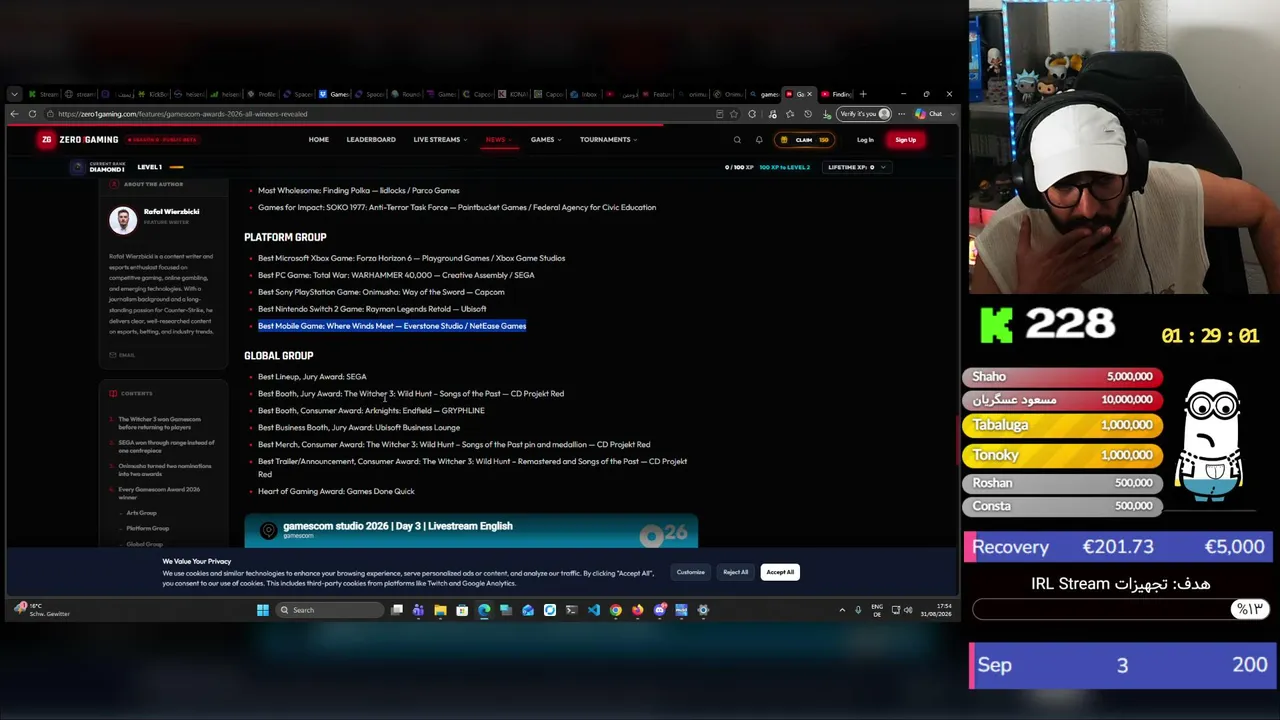Click the XP progress bar next to LEVEL 1
This screenshot has height=720, width=1280.
point(176,167)
